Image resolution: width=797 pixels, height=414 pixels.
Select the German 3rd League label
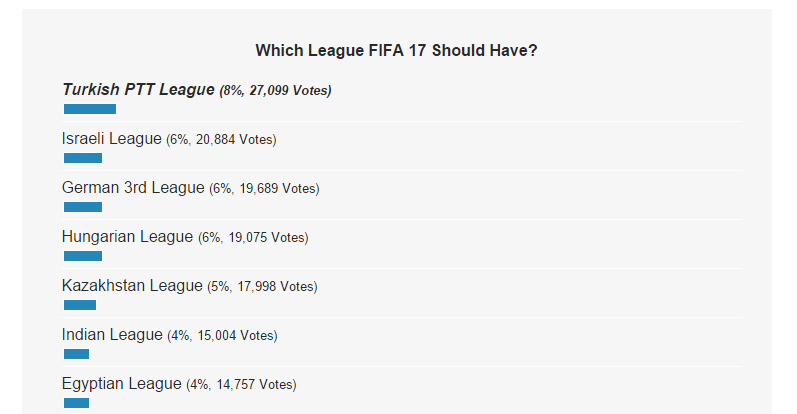(x=133, y=188)
